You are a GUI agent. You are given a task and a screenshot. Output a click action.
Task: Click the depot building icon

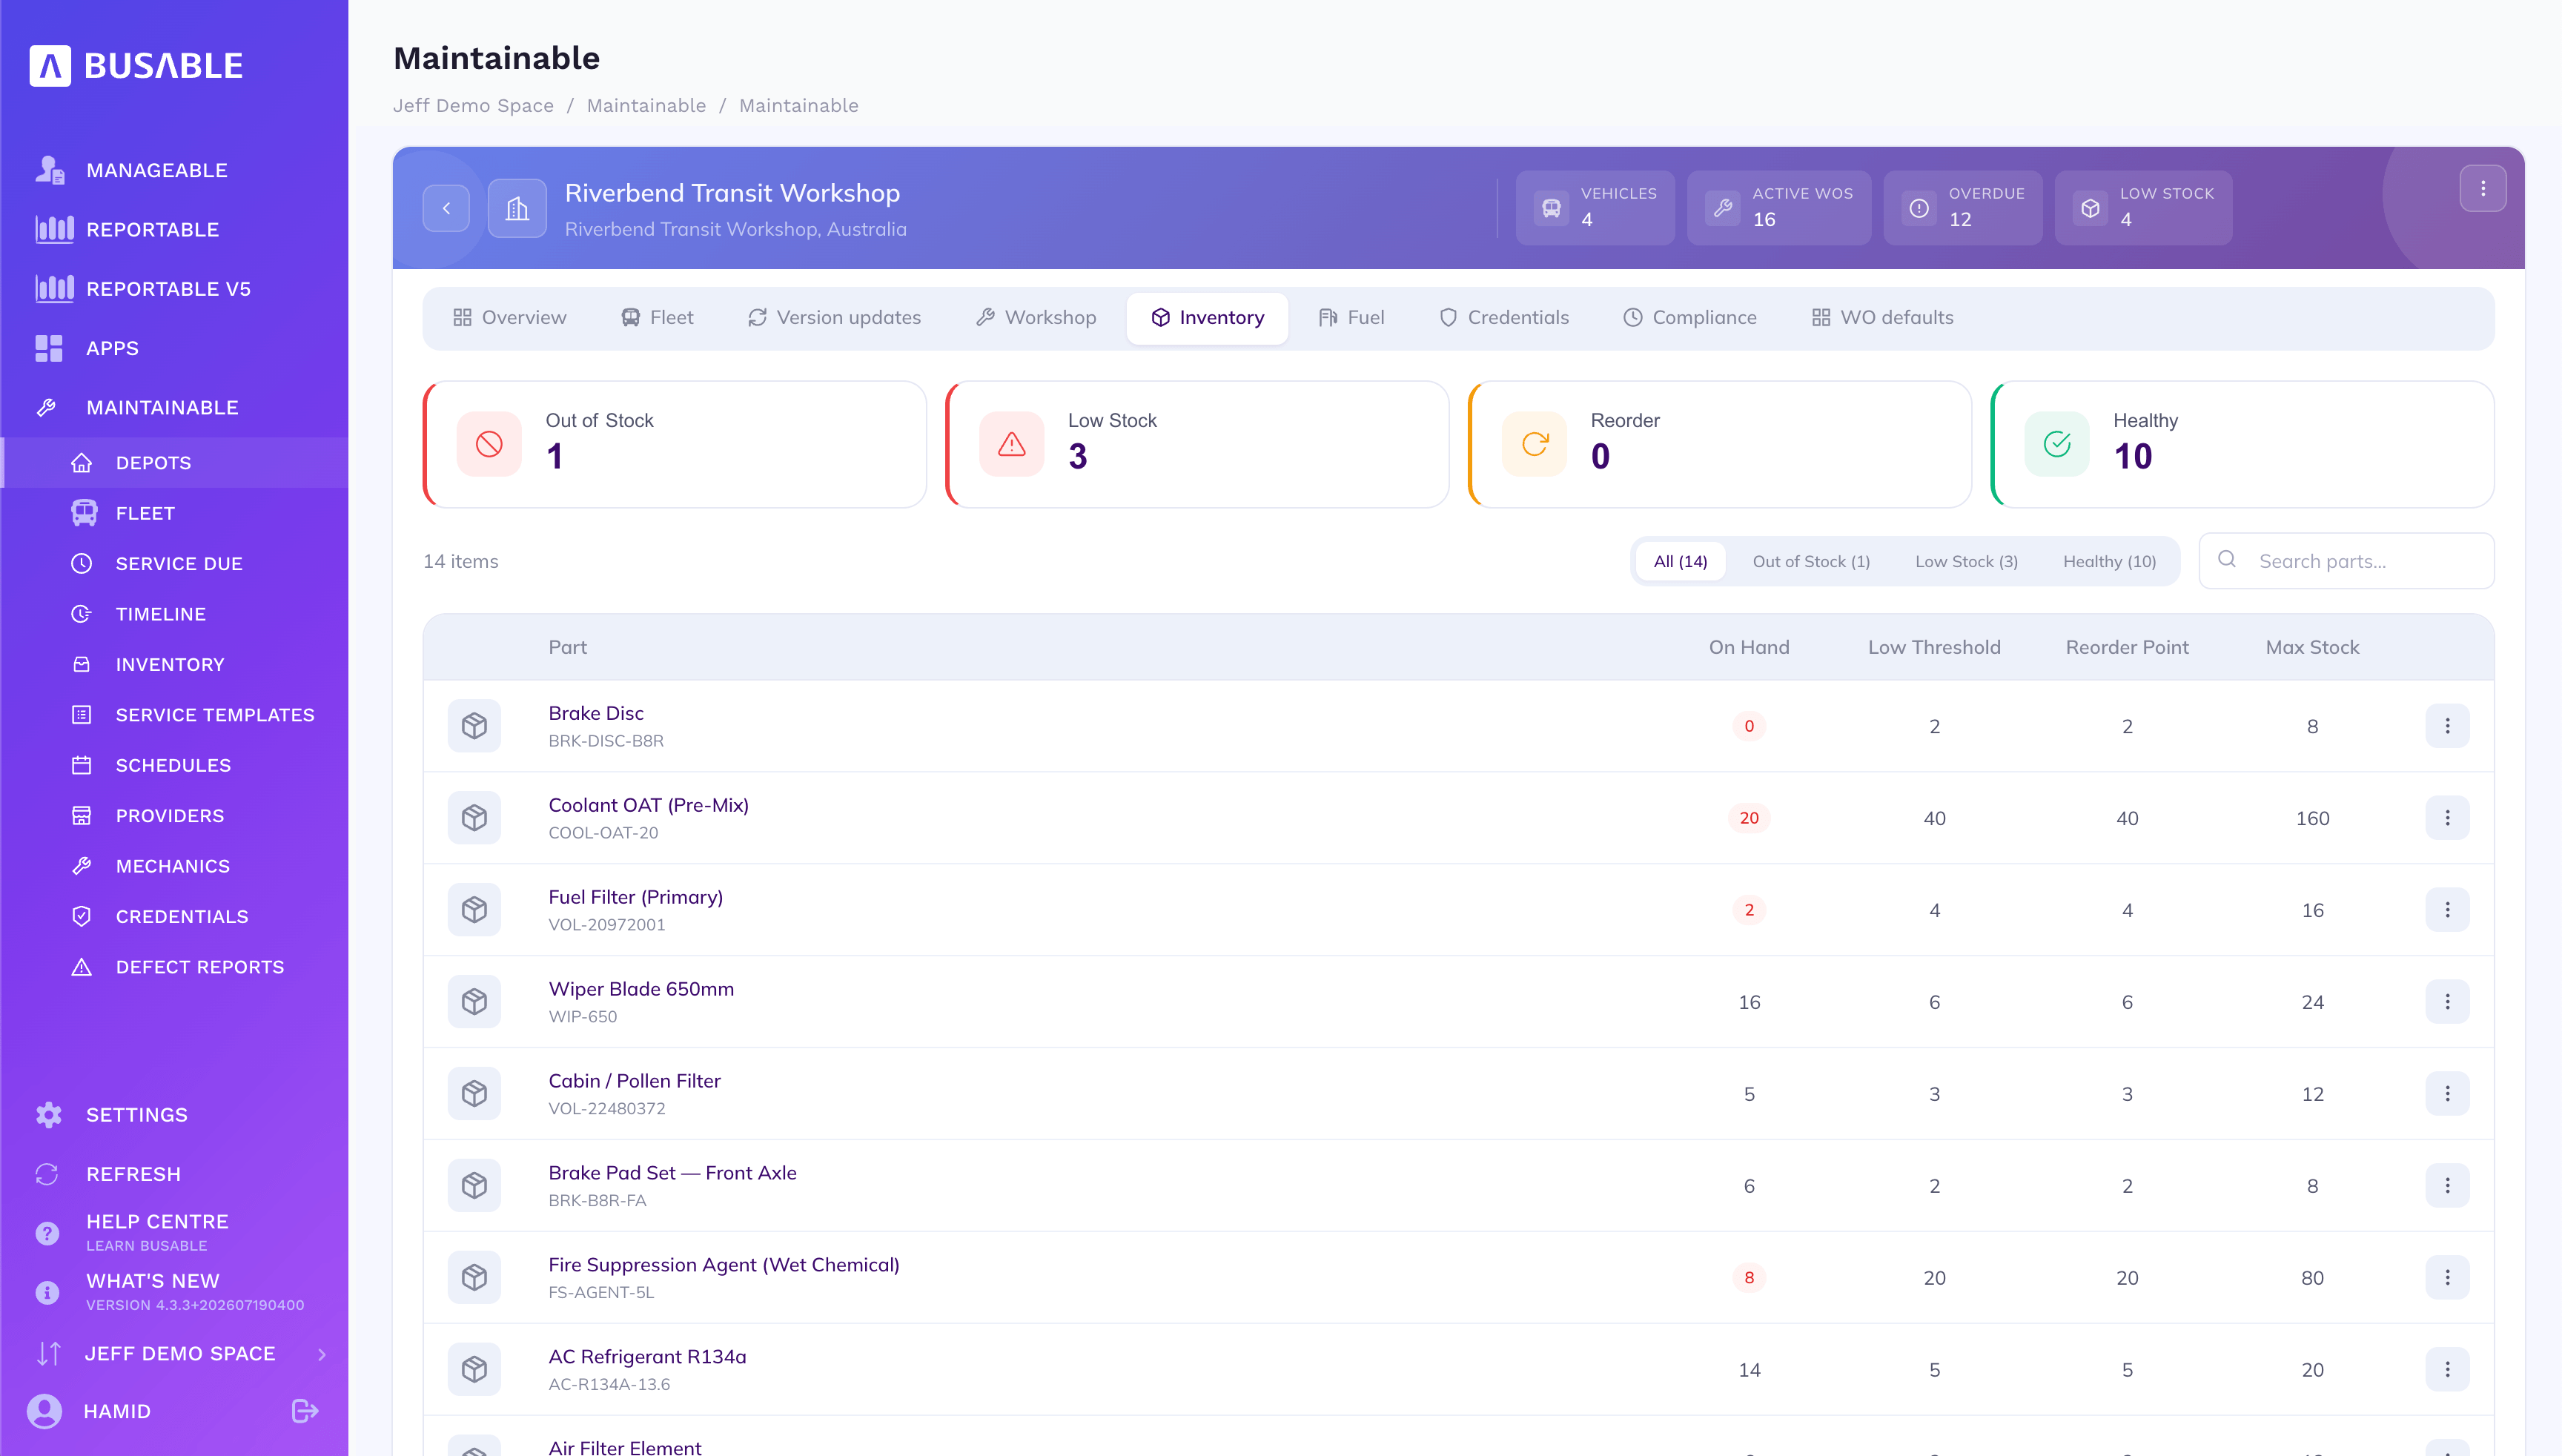click(517, 208)
